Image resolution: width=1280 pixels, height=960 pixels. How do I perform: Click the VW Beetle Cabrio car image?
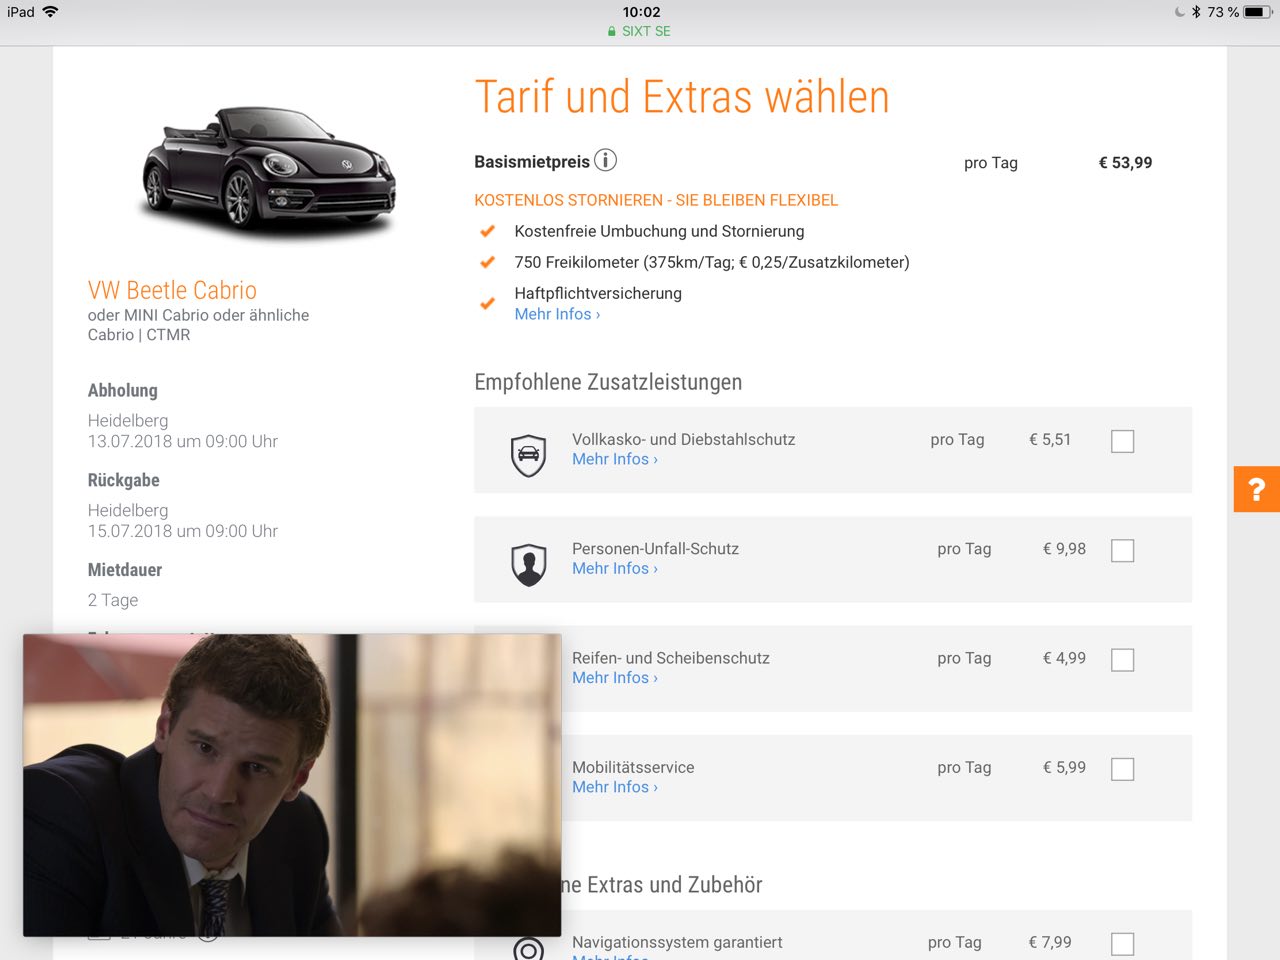point(268,170)
